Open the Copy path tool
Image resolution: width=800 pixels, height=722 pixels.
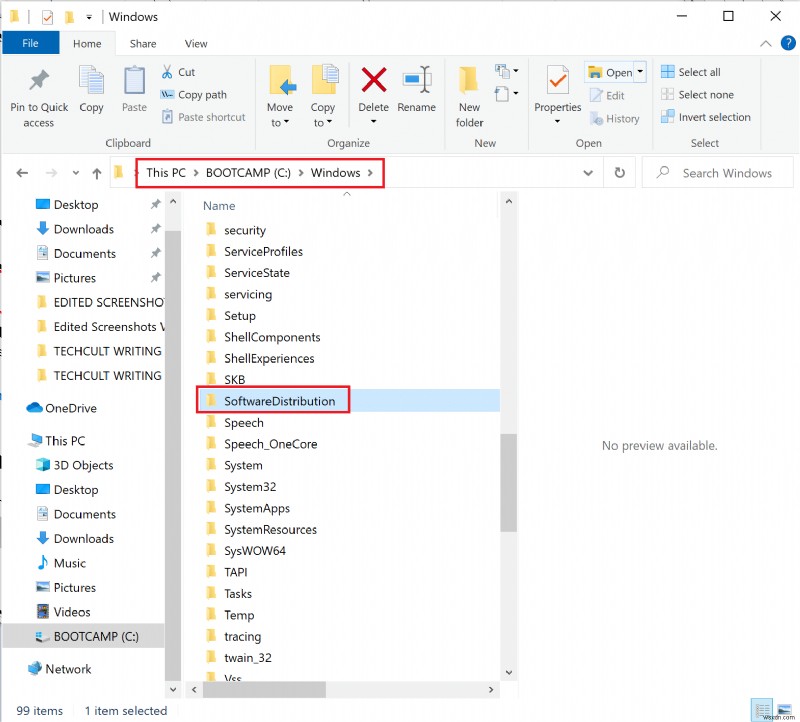194,94
